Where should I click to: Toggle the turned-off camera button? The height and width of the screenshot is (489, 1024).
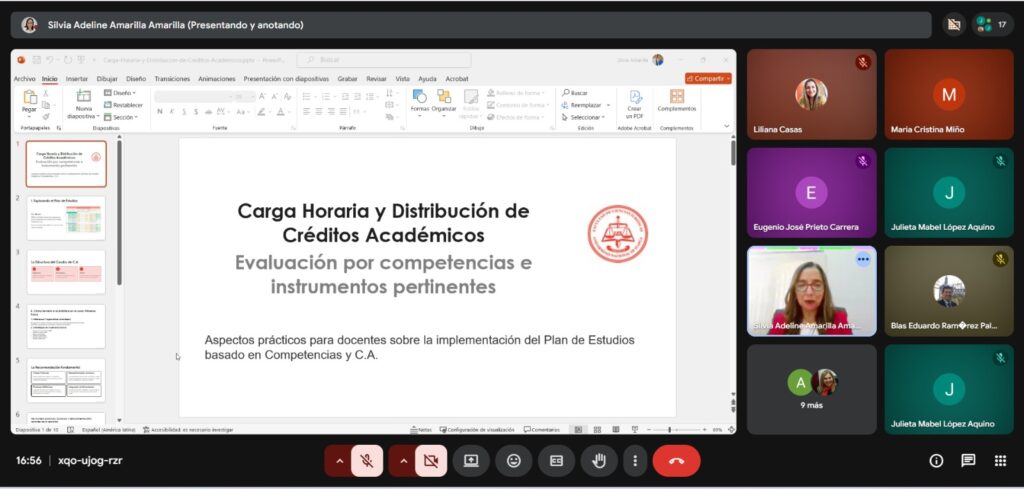[431, 461]
